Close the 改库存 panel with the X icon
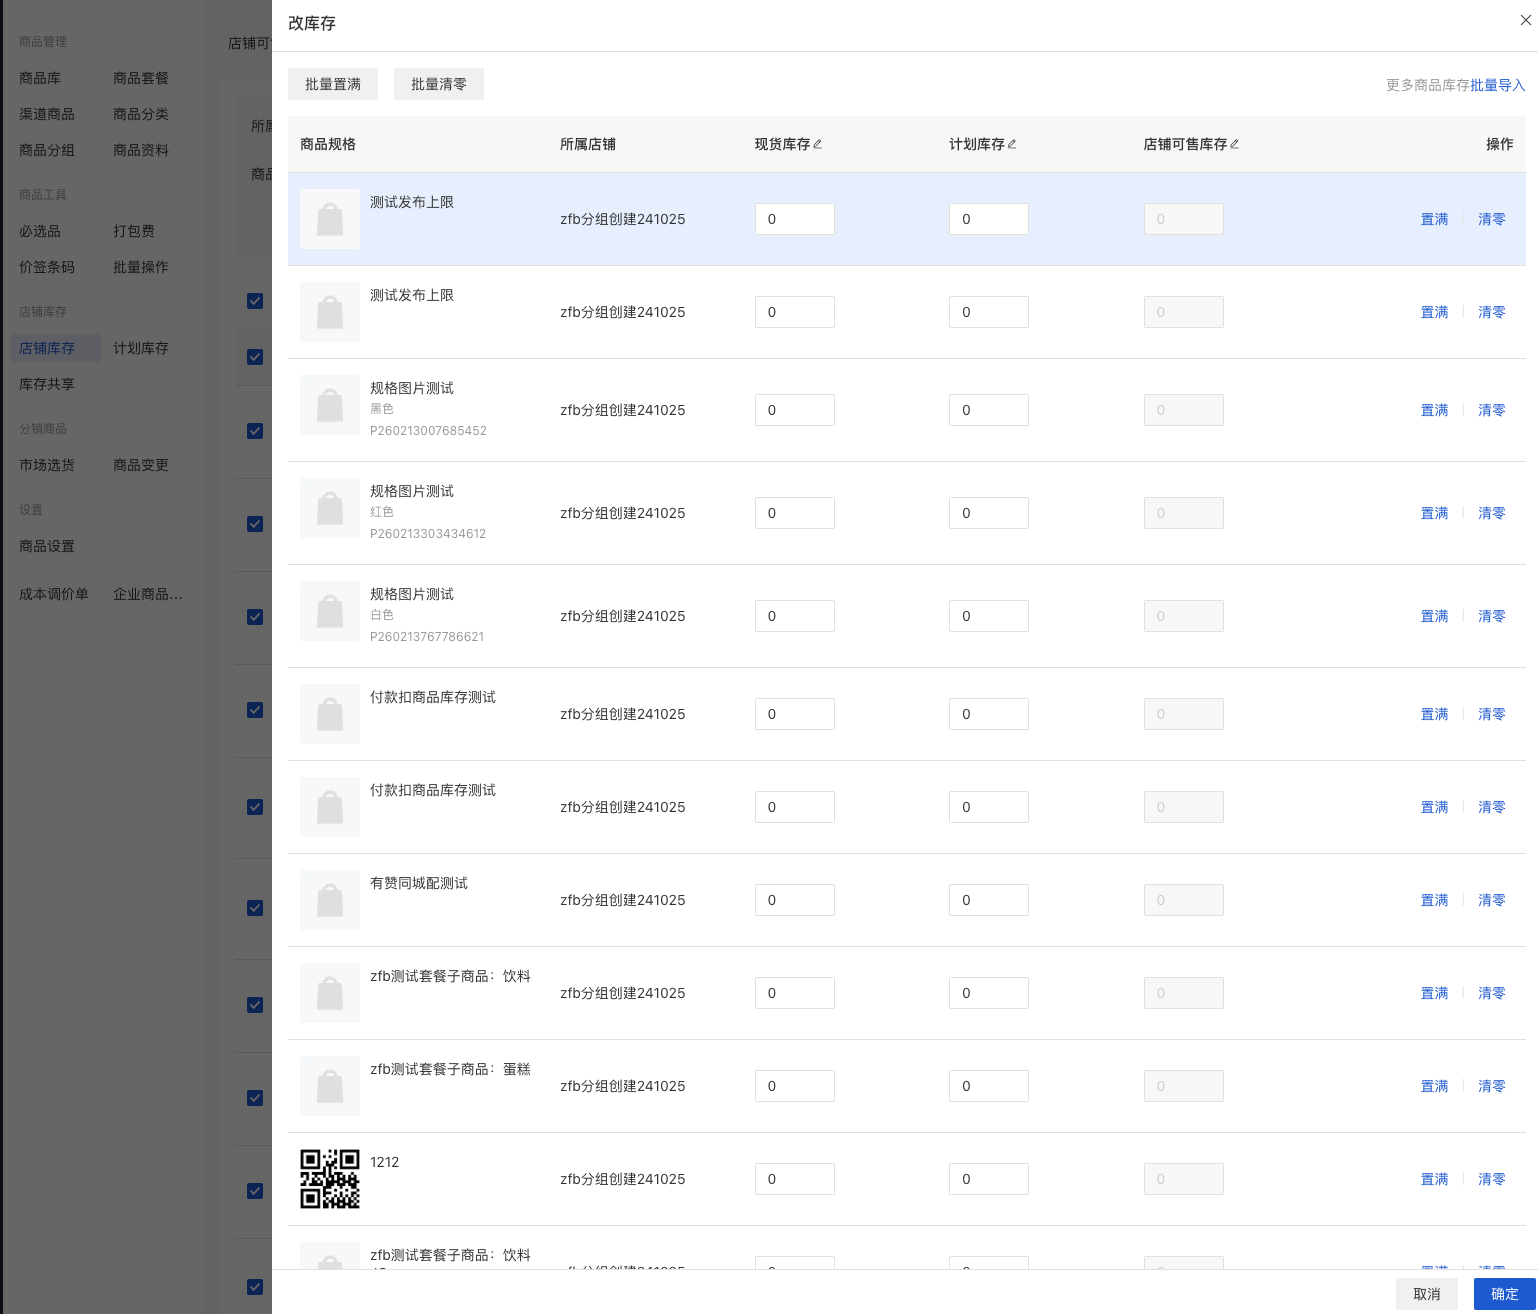The height and width of the screenshot is (1314, 1538). pos(1525,21)
